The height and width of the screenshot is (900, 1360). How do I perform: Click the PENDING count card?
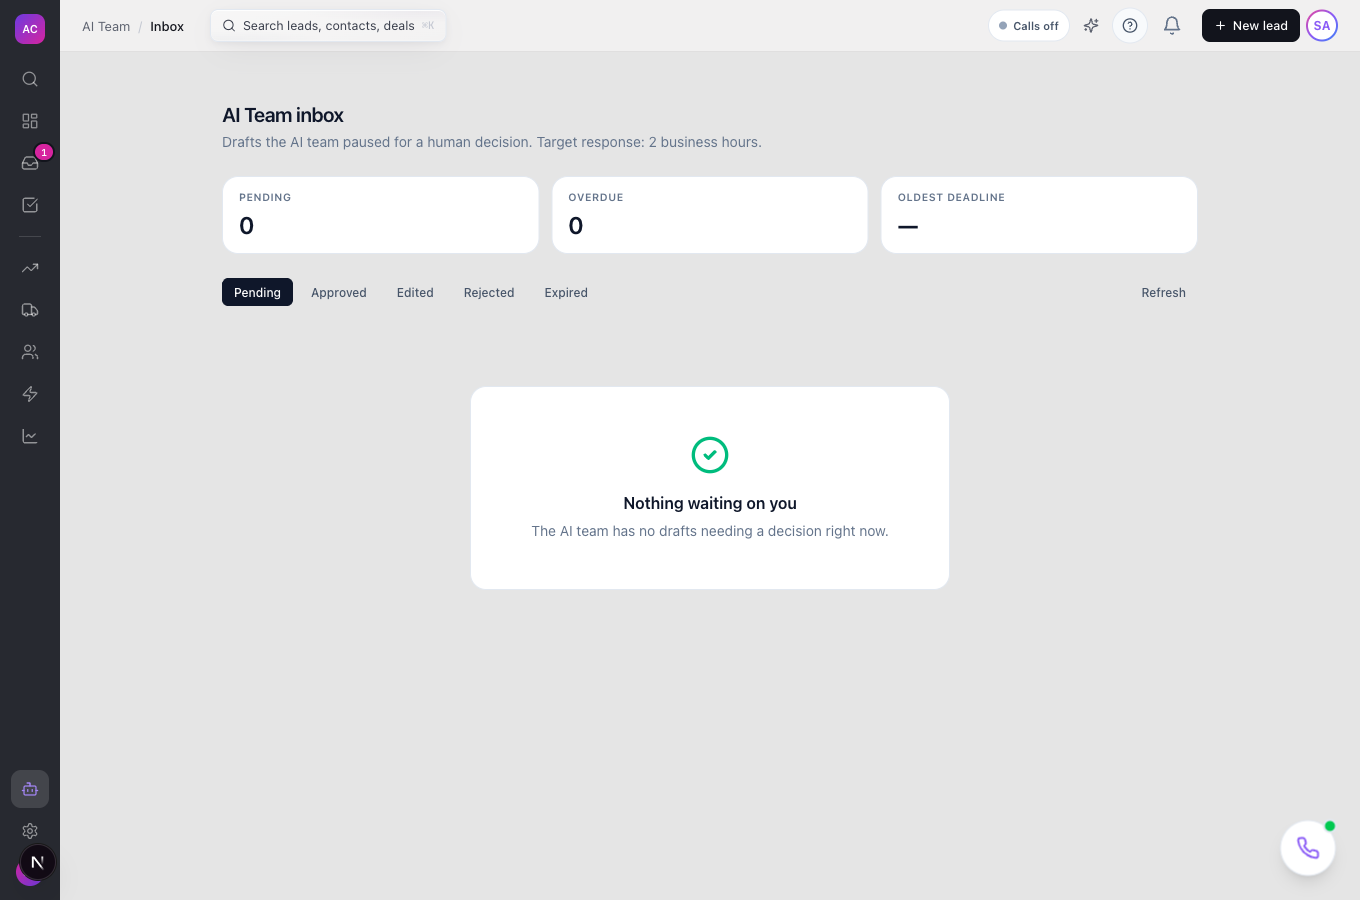coord(380,215)
